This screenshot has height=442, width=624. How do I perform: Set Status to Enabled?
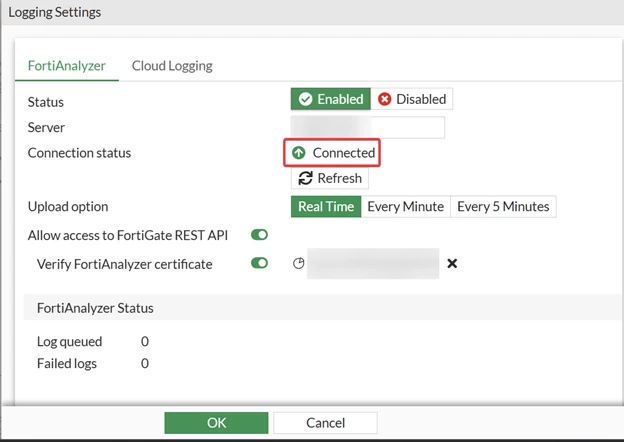331,99
